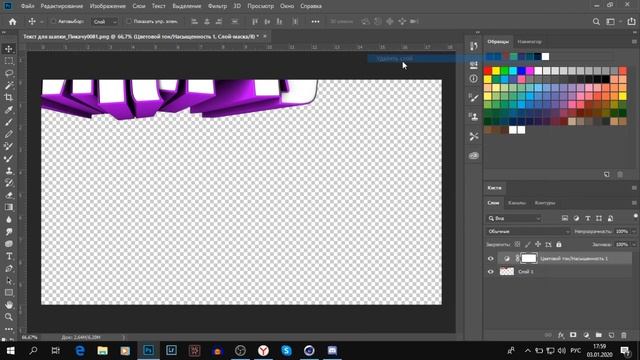Open the blend mode Обычные dropdown
The image size is (640, 360).
pos(529,231)
